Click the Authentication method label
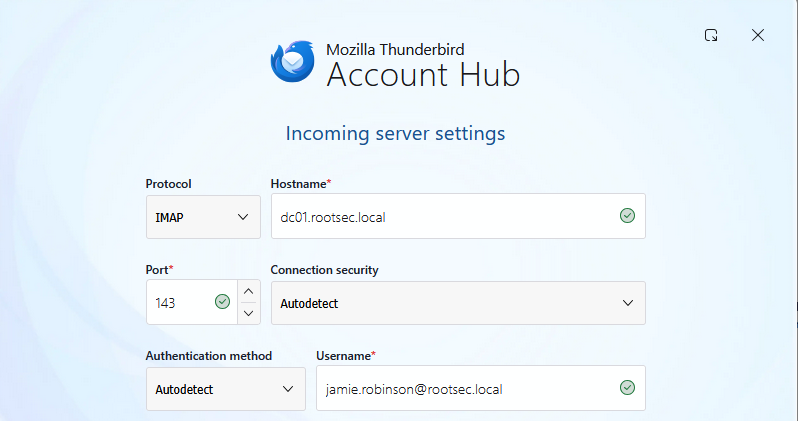Screen dimensions: 798x421 (209, 356)
